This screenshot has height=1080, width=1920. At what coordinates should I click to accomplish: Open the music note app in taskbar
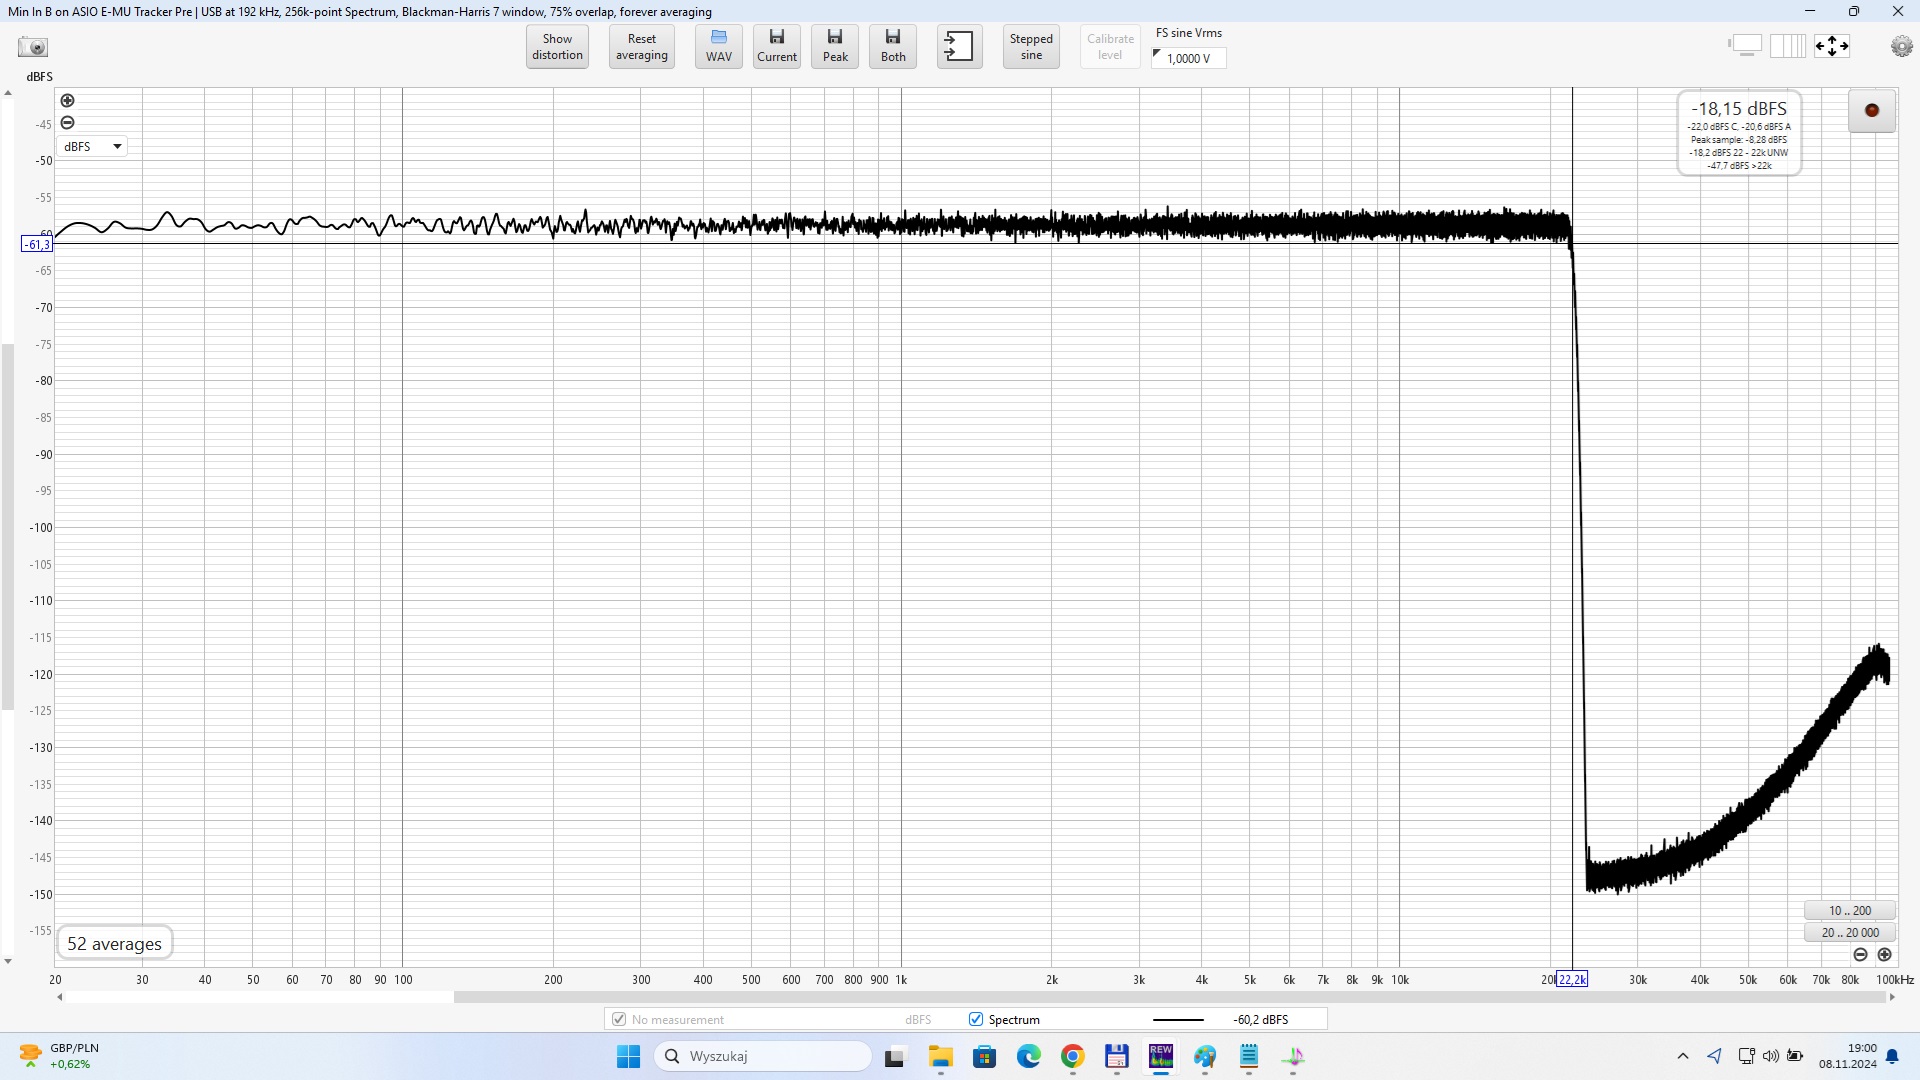[1293, 1056]
